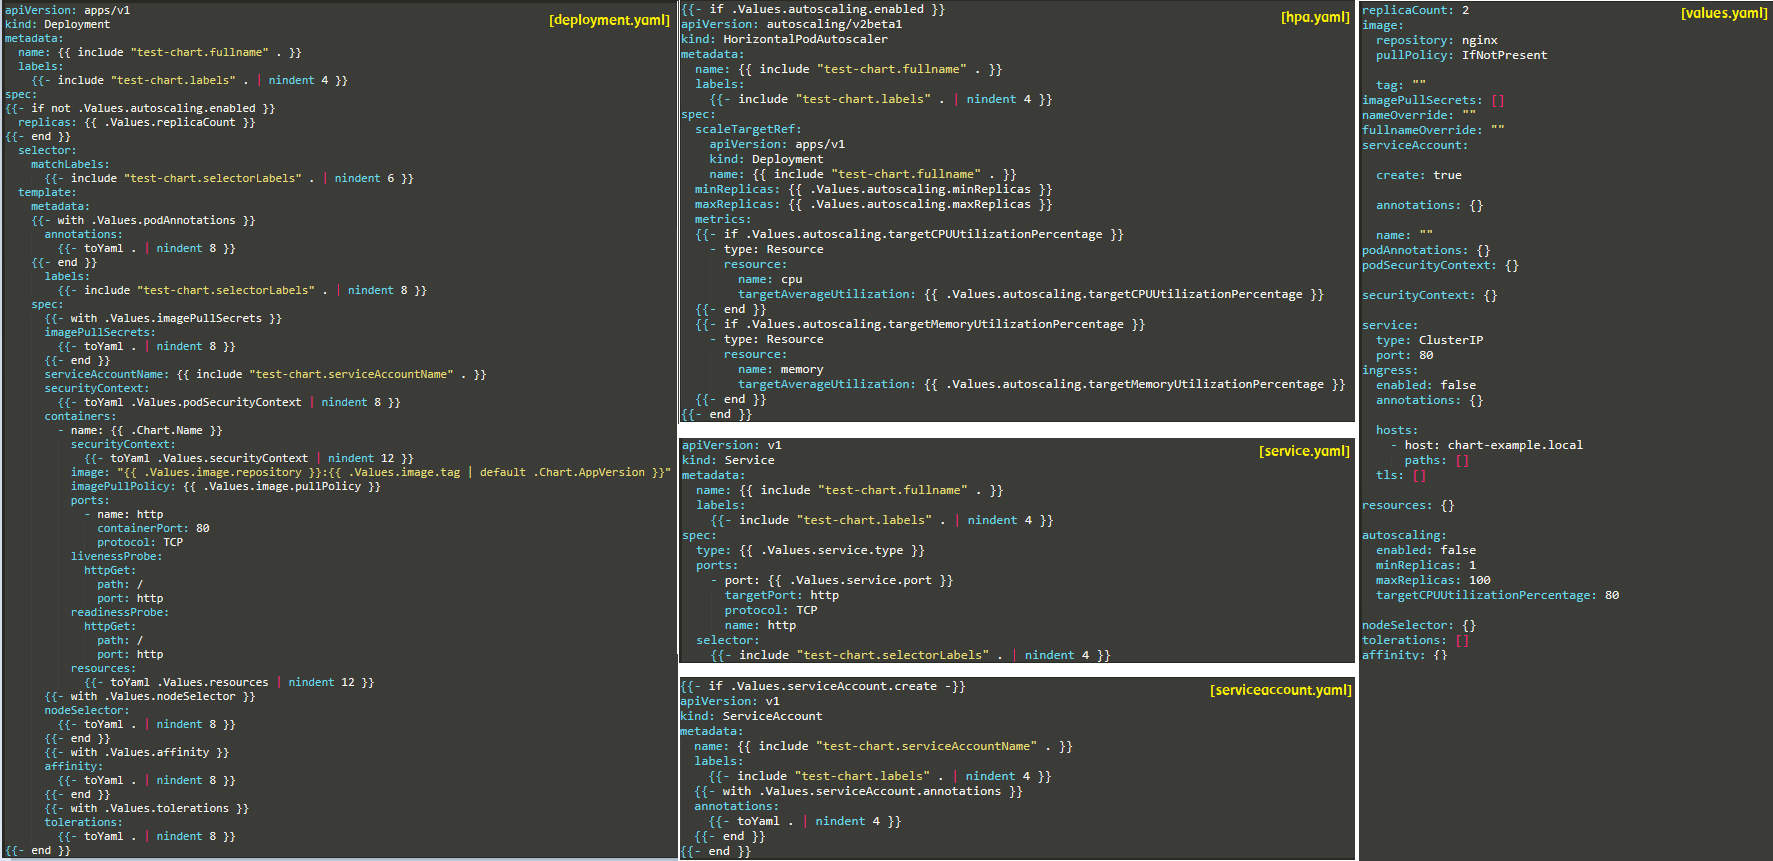Image resolution: width=1773 pixels, height=861 pixels.
Task: Select '{{- if not .Values.autoscaling.enabled }}' line
Action: [x=140, y=108]
